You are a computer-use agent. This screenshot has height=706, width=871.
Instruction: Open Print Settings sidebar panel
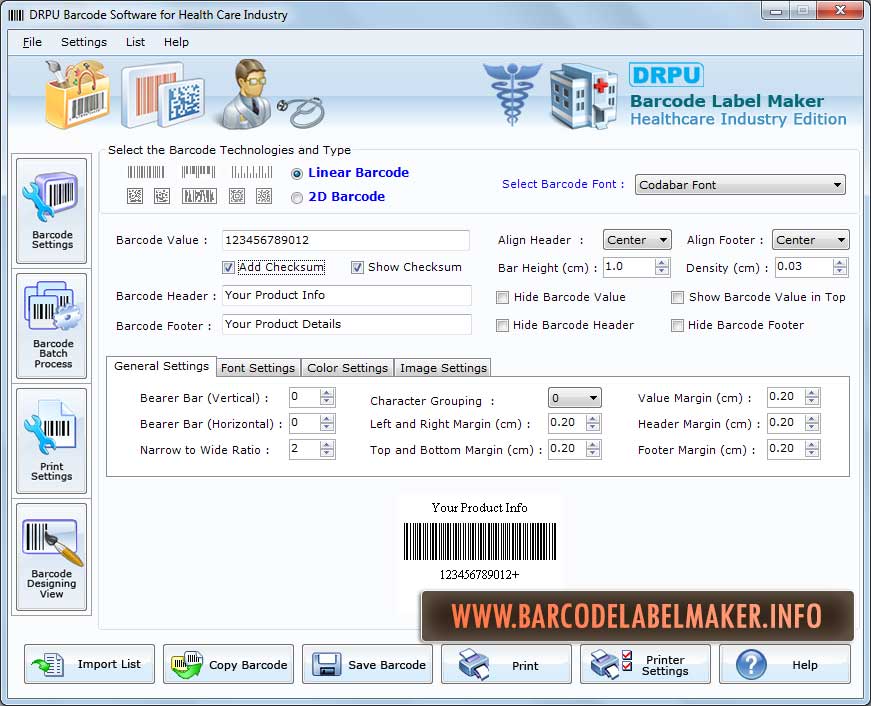tap(52, 441)
